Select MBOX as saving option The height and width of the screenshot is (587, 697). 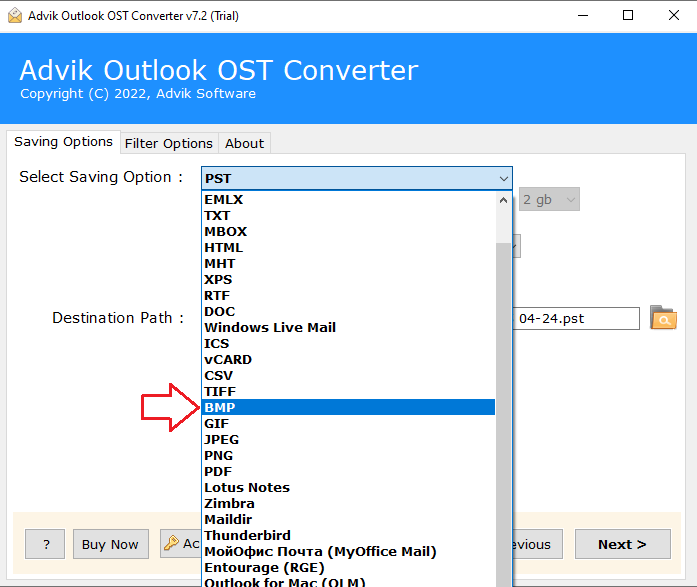(x=348, y=232)
